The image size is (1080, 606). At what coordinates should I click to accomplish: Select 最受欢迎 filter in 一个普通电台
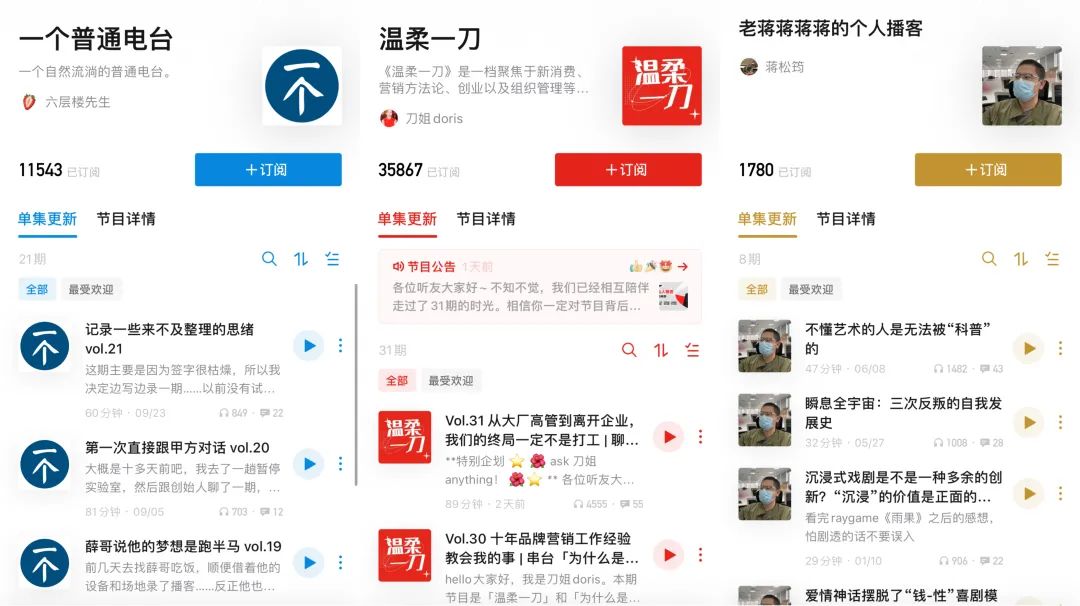pyautogui.click(x=91, y=289)
